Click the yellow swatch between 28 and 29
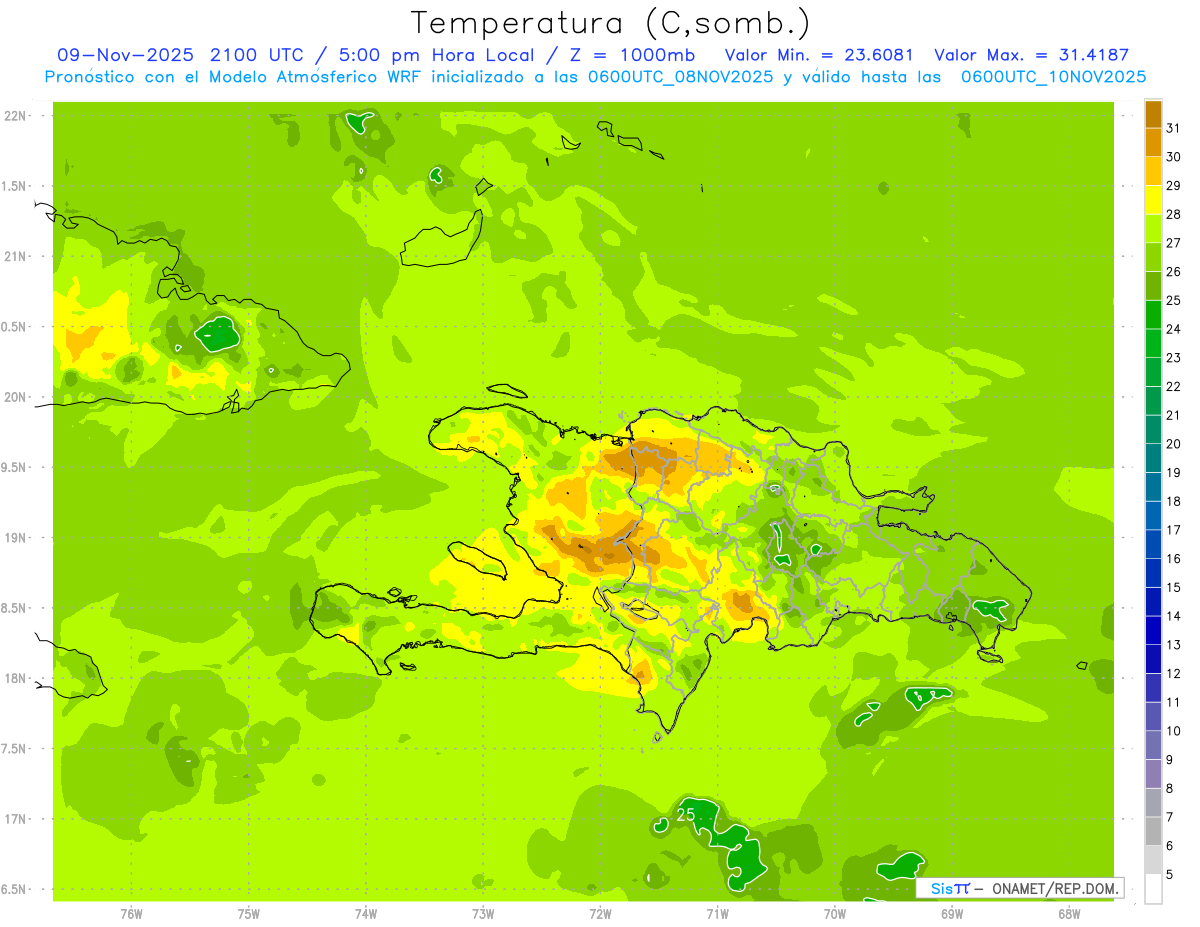The image size is (1200, 927). 1154,200
